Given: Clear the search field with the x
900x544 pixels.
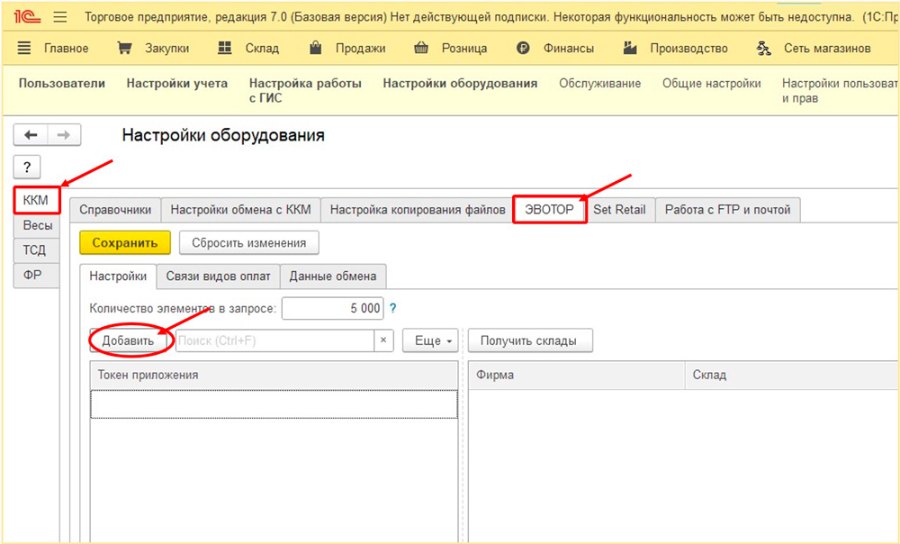Looking at the screenshot, I should pos(383,341).
